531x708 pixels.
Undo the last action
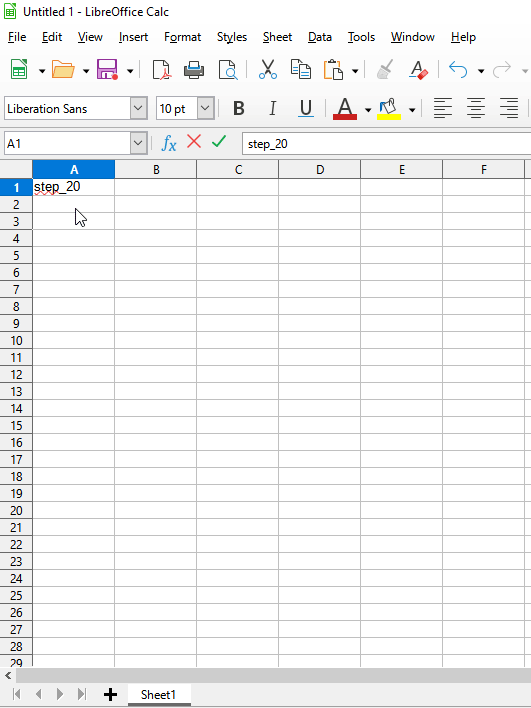click(458, 70)
